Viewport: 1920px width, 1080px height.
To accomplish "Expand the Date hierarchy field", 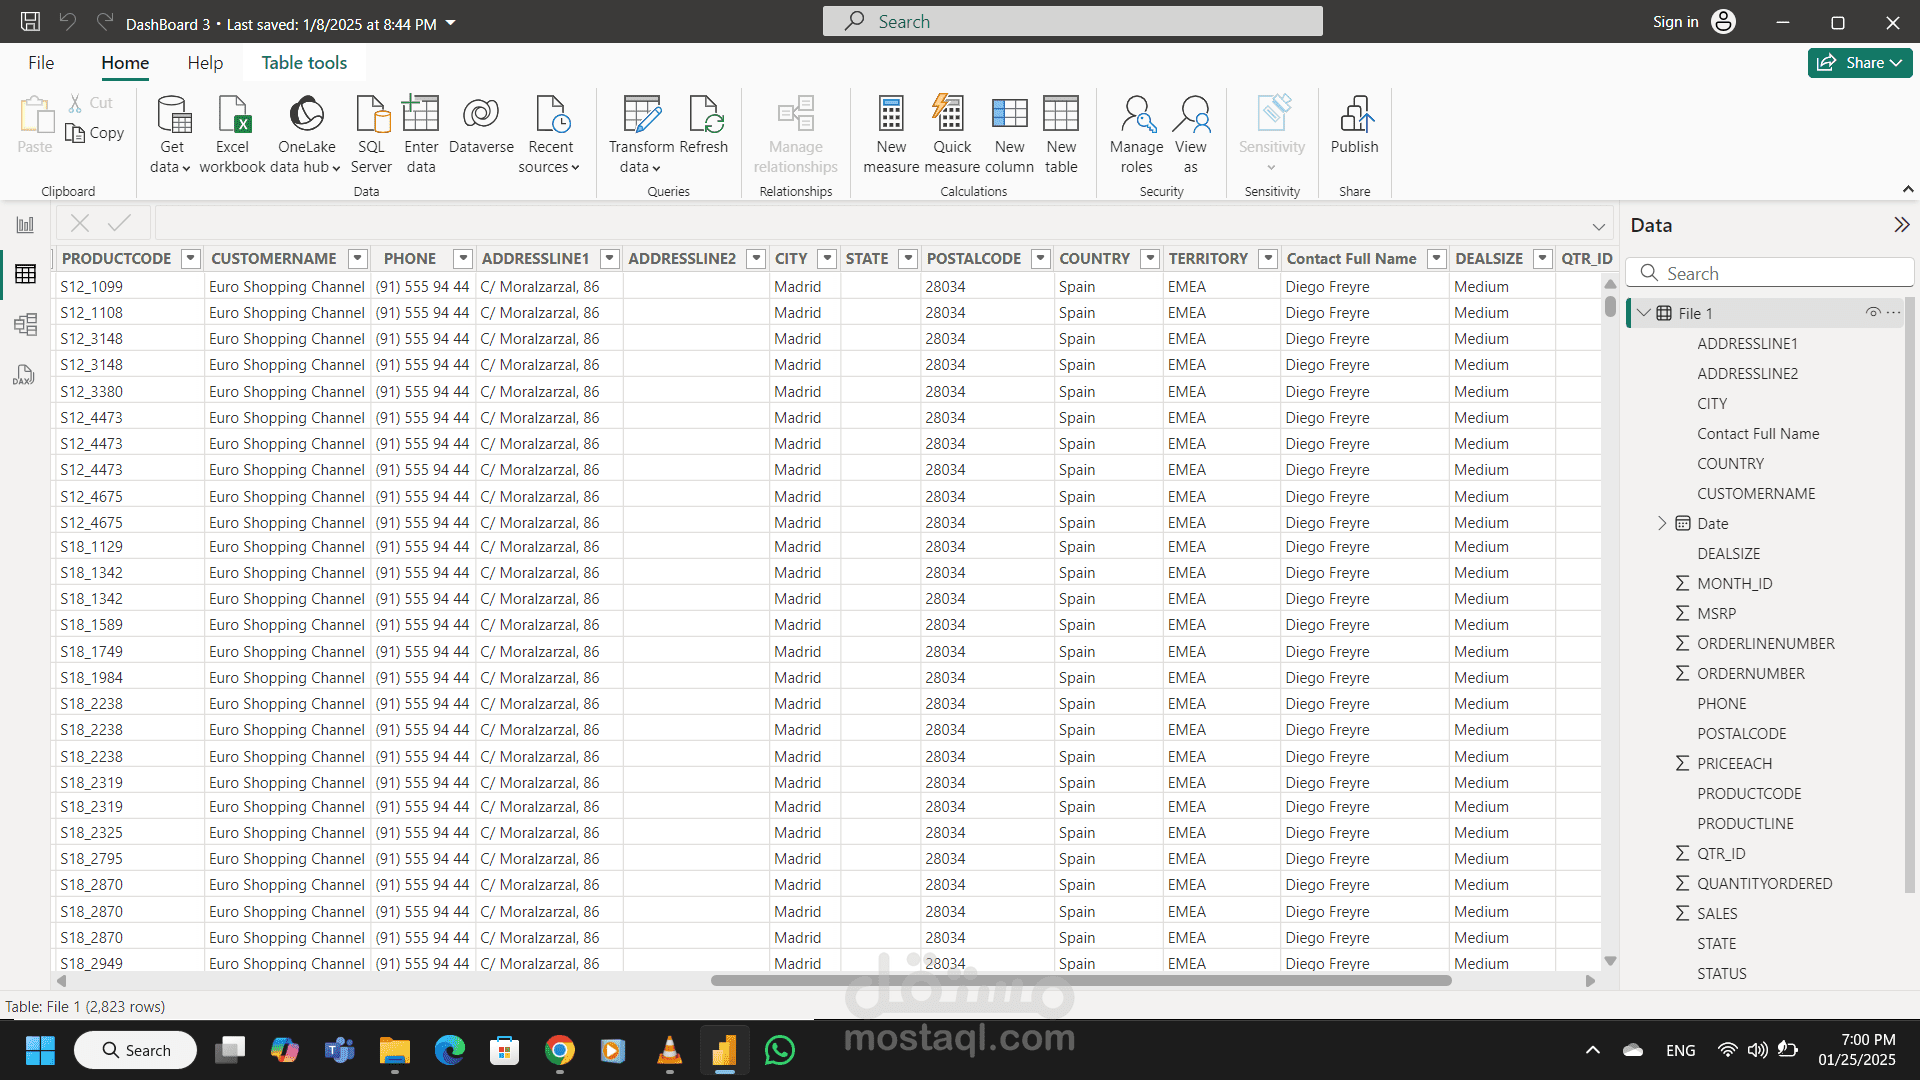I will pos(1662,523).
